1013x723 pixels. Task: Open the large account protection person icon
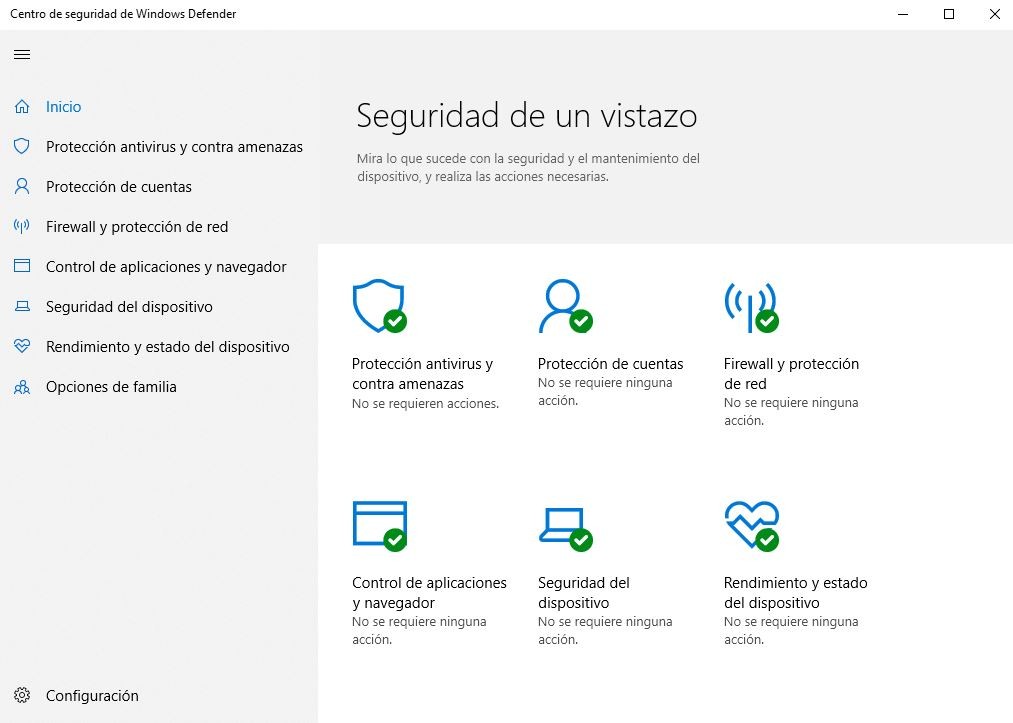[x=564, y=306]
